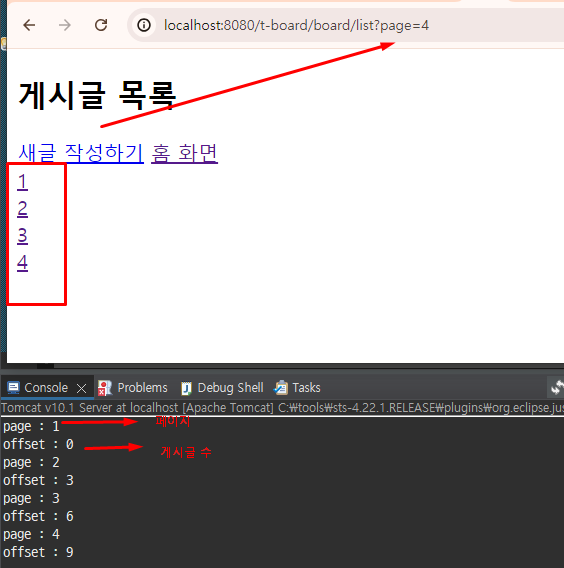Go to page 2 link
Viewport: 564px width, 568px height.
(x=22, y=209)
